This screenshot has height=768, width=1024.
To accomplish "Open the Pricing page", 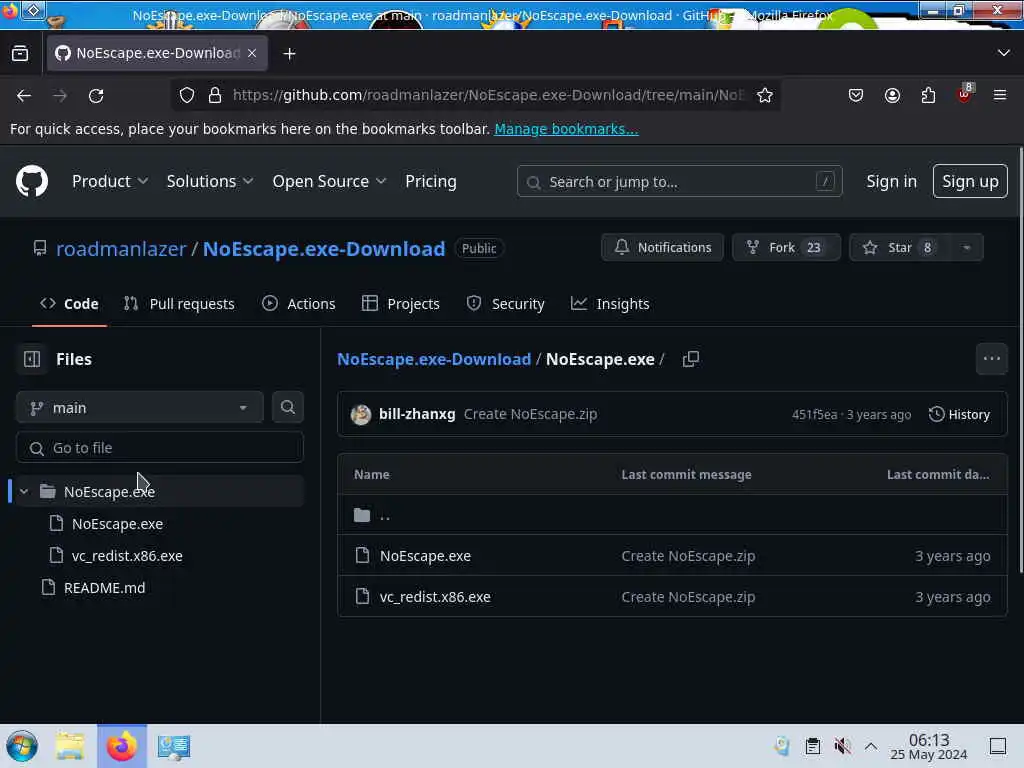I will [430, 181].
